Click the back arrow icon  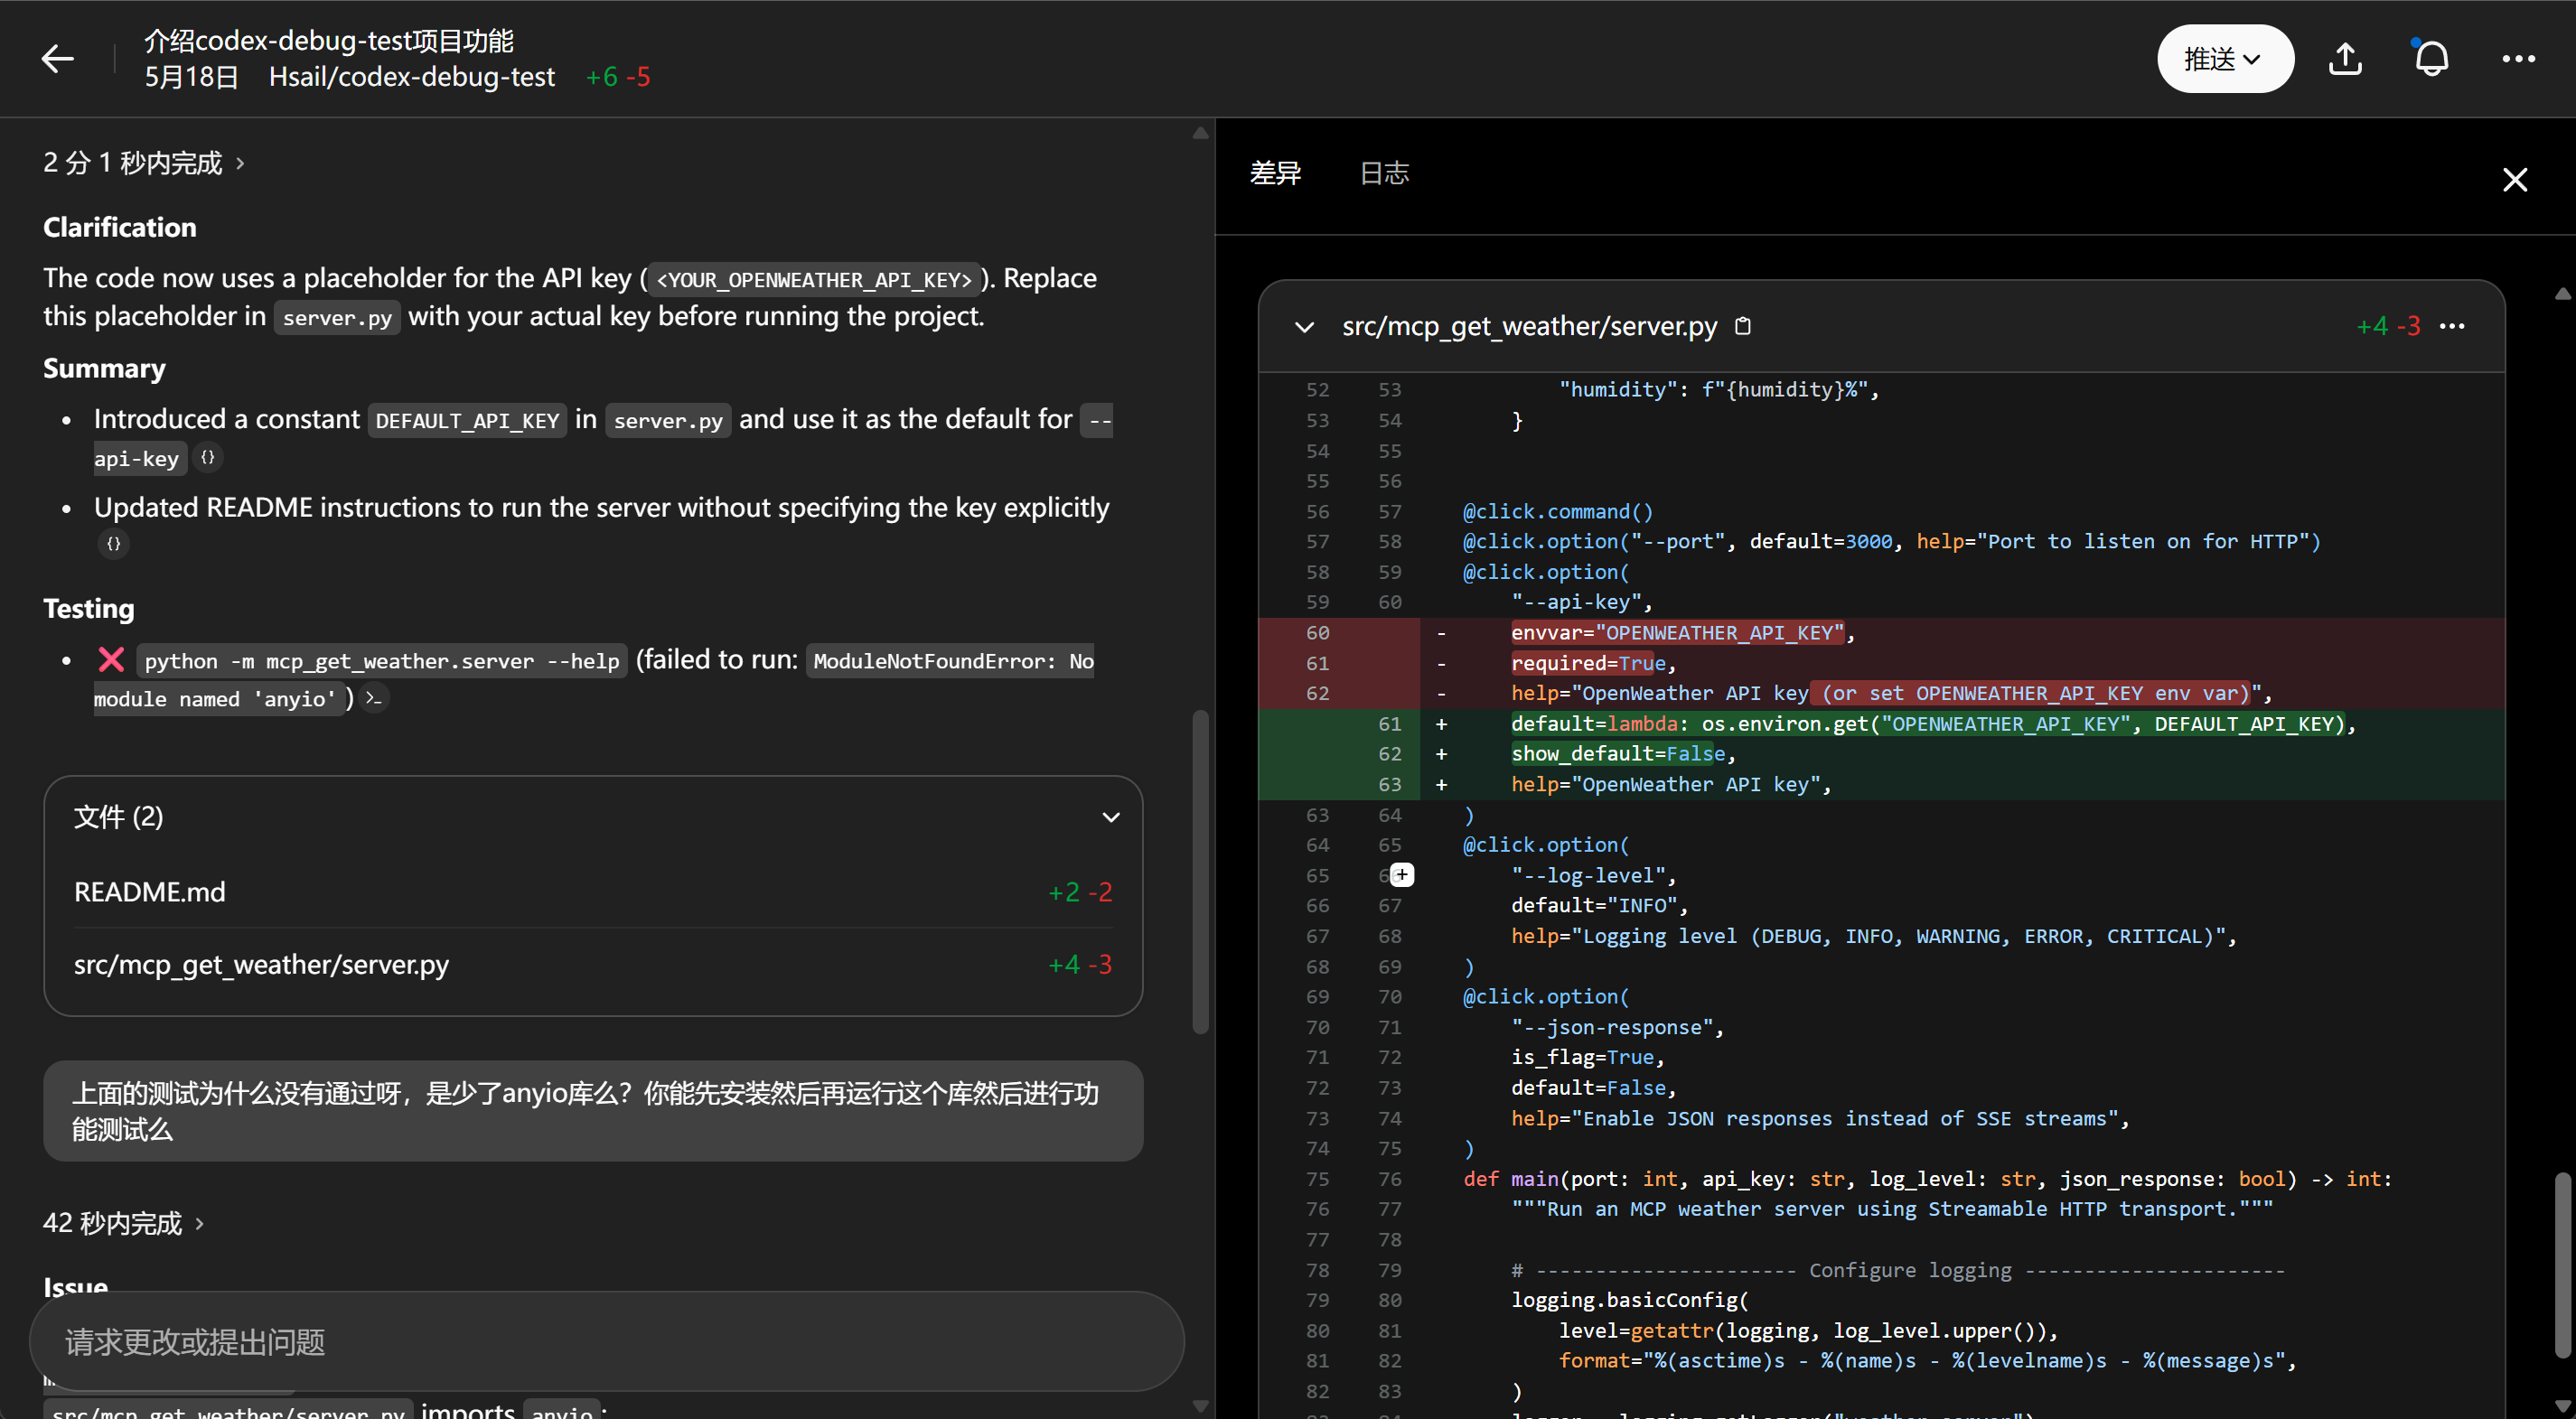coord(57,59)
